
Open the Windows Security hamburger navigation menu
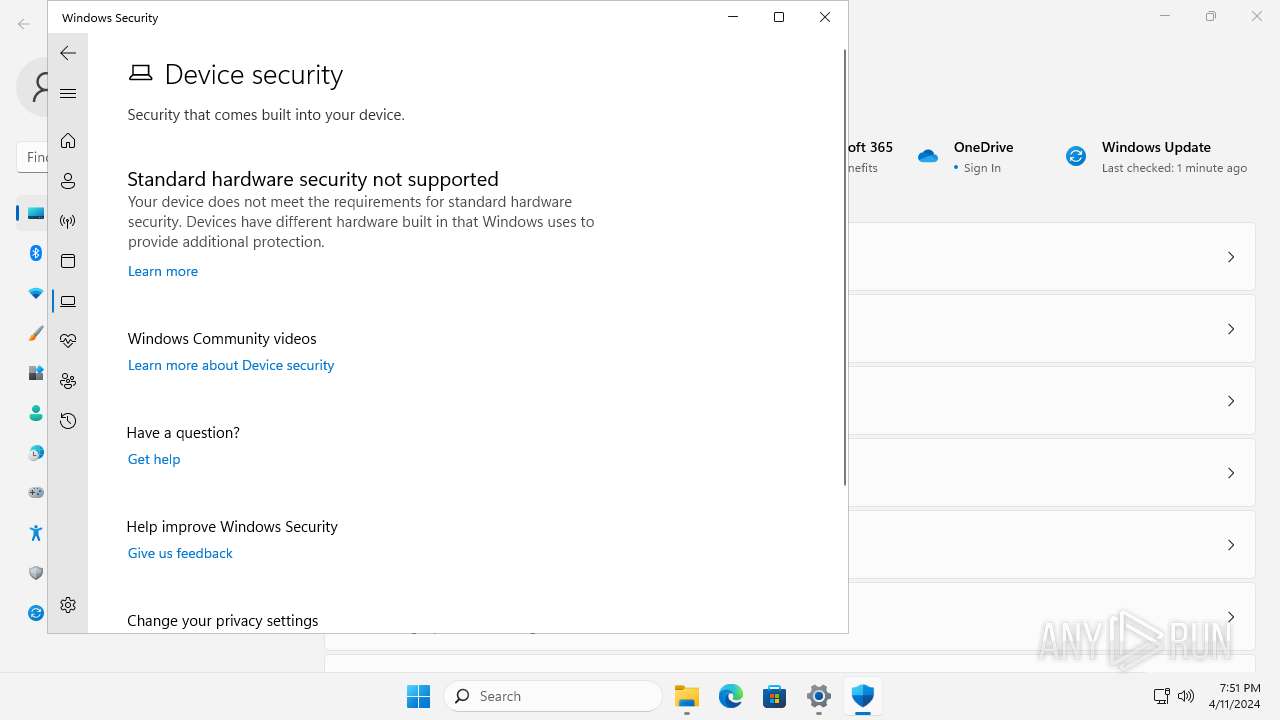pos(68,93)
